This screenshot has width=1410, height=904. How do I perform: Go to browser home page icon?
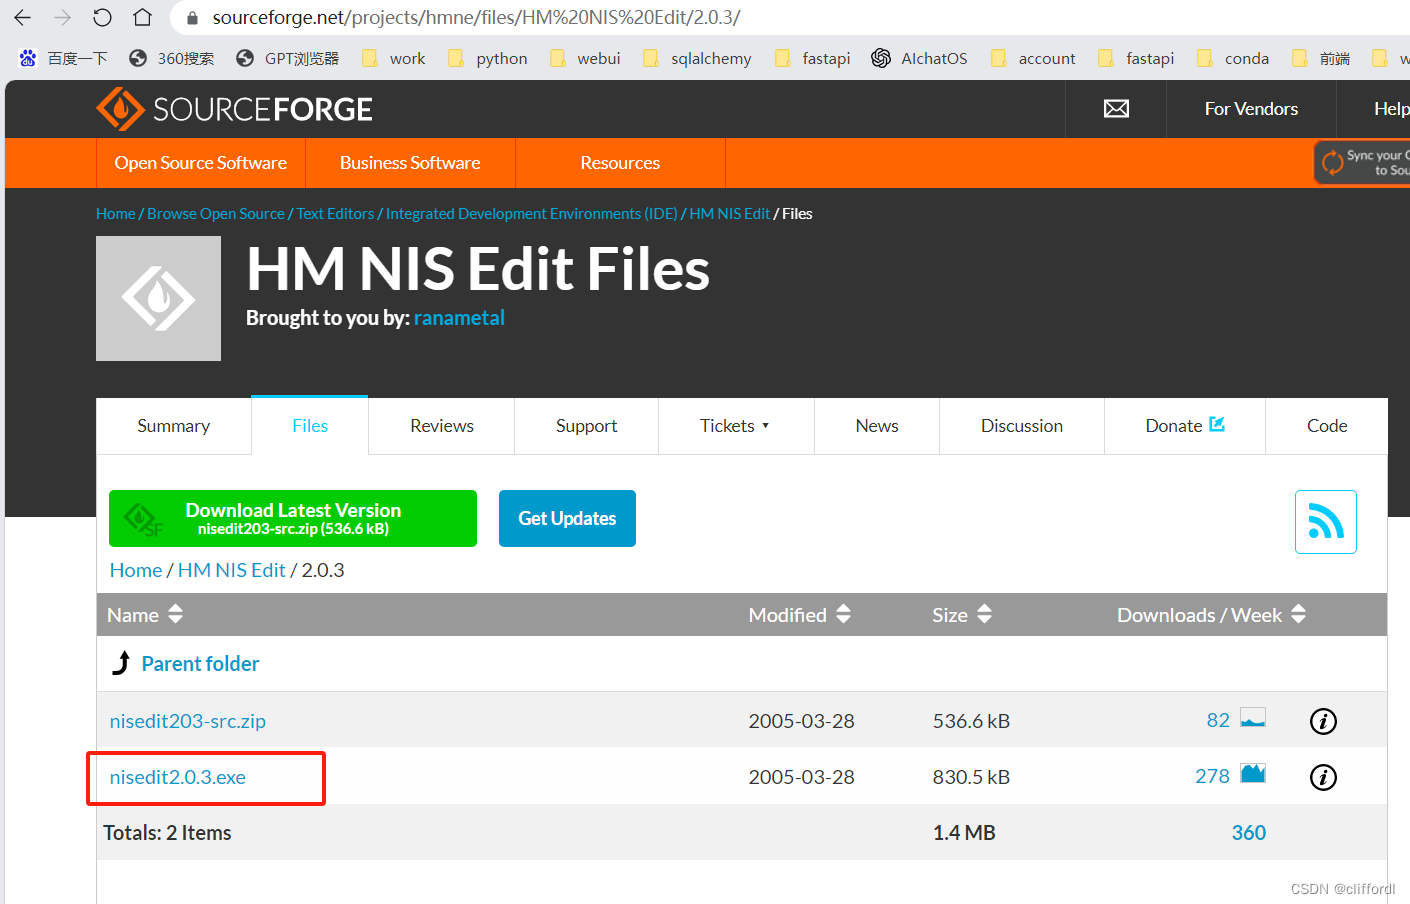(x=143, y=17)
